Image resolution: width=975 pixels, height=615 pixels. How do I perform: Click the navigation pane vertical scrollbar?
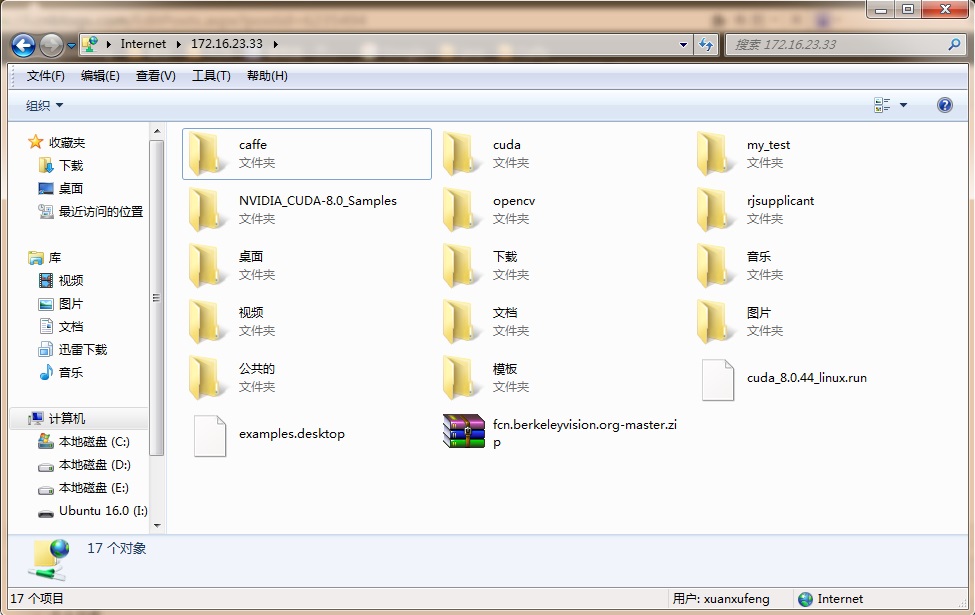156,300
